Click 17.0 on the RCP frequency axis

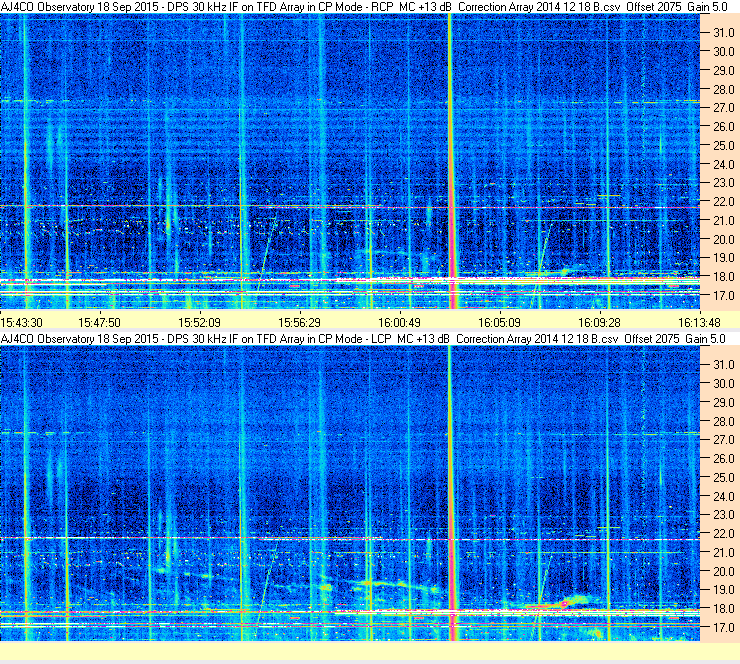(723, 296)
